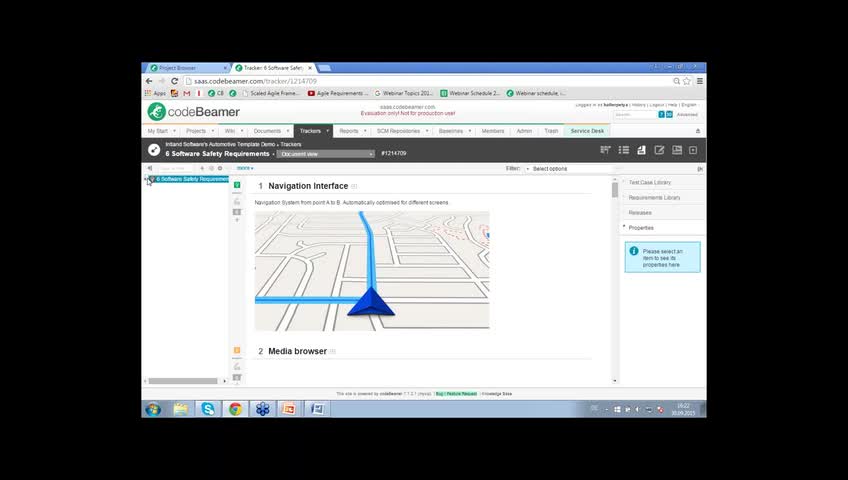Open File Explorer from the taskbar
Viewport: 848px width, 480px height.
(x=181, y=409)
